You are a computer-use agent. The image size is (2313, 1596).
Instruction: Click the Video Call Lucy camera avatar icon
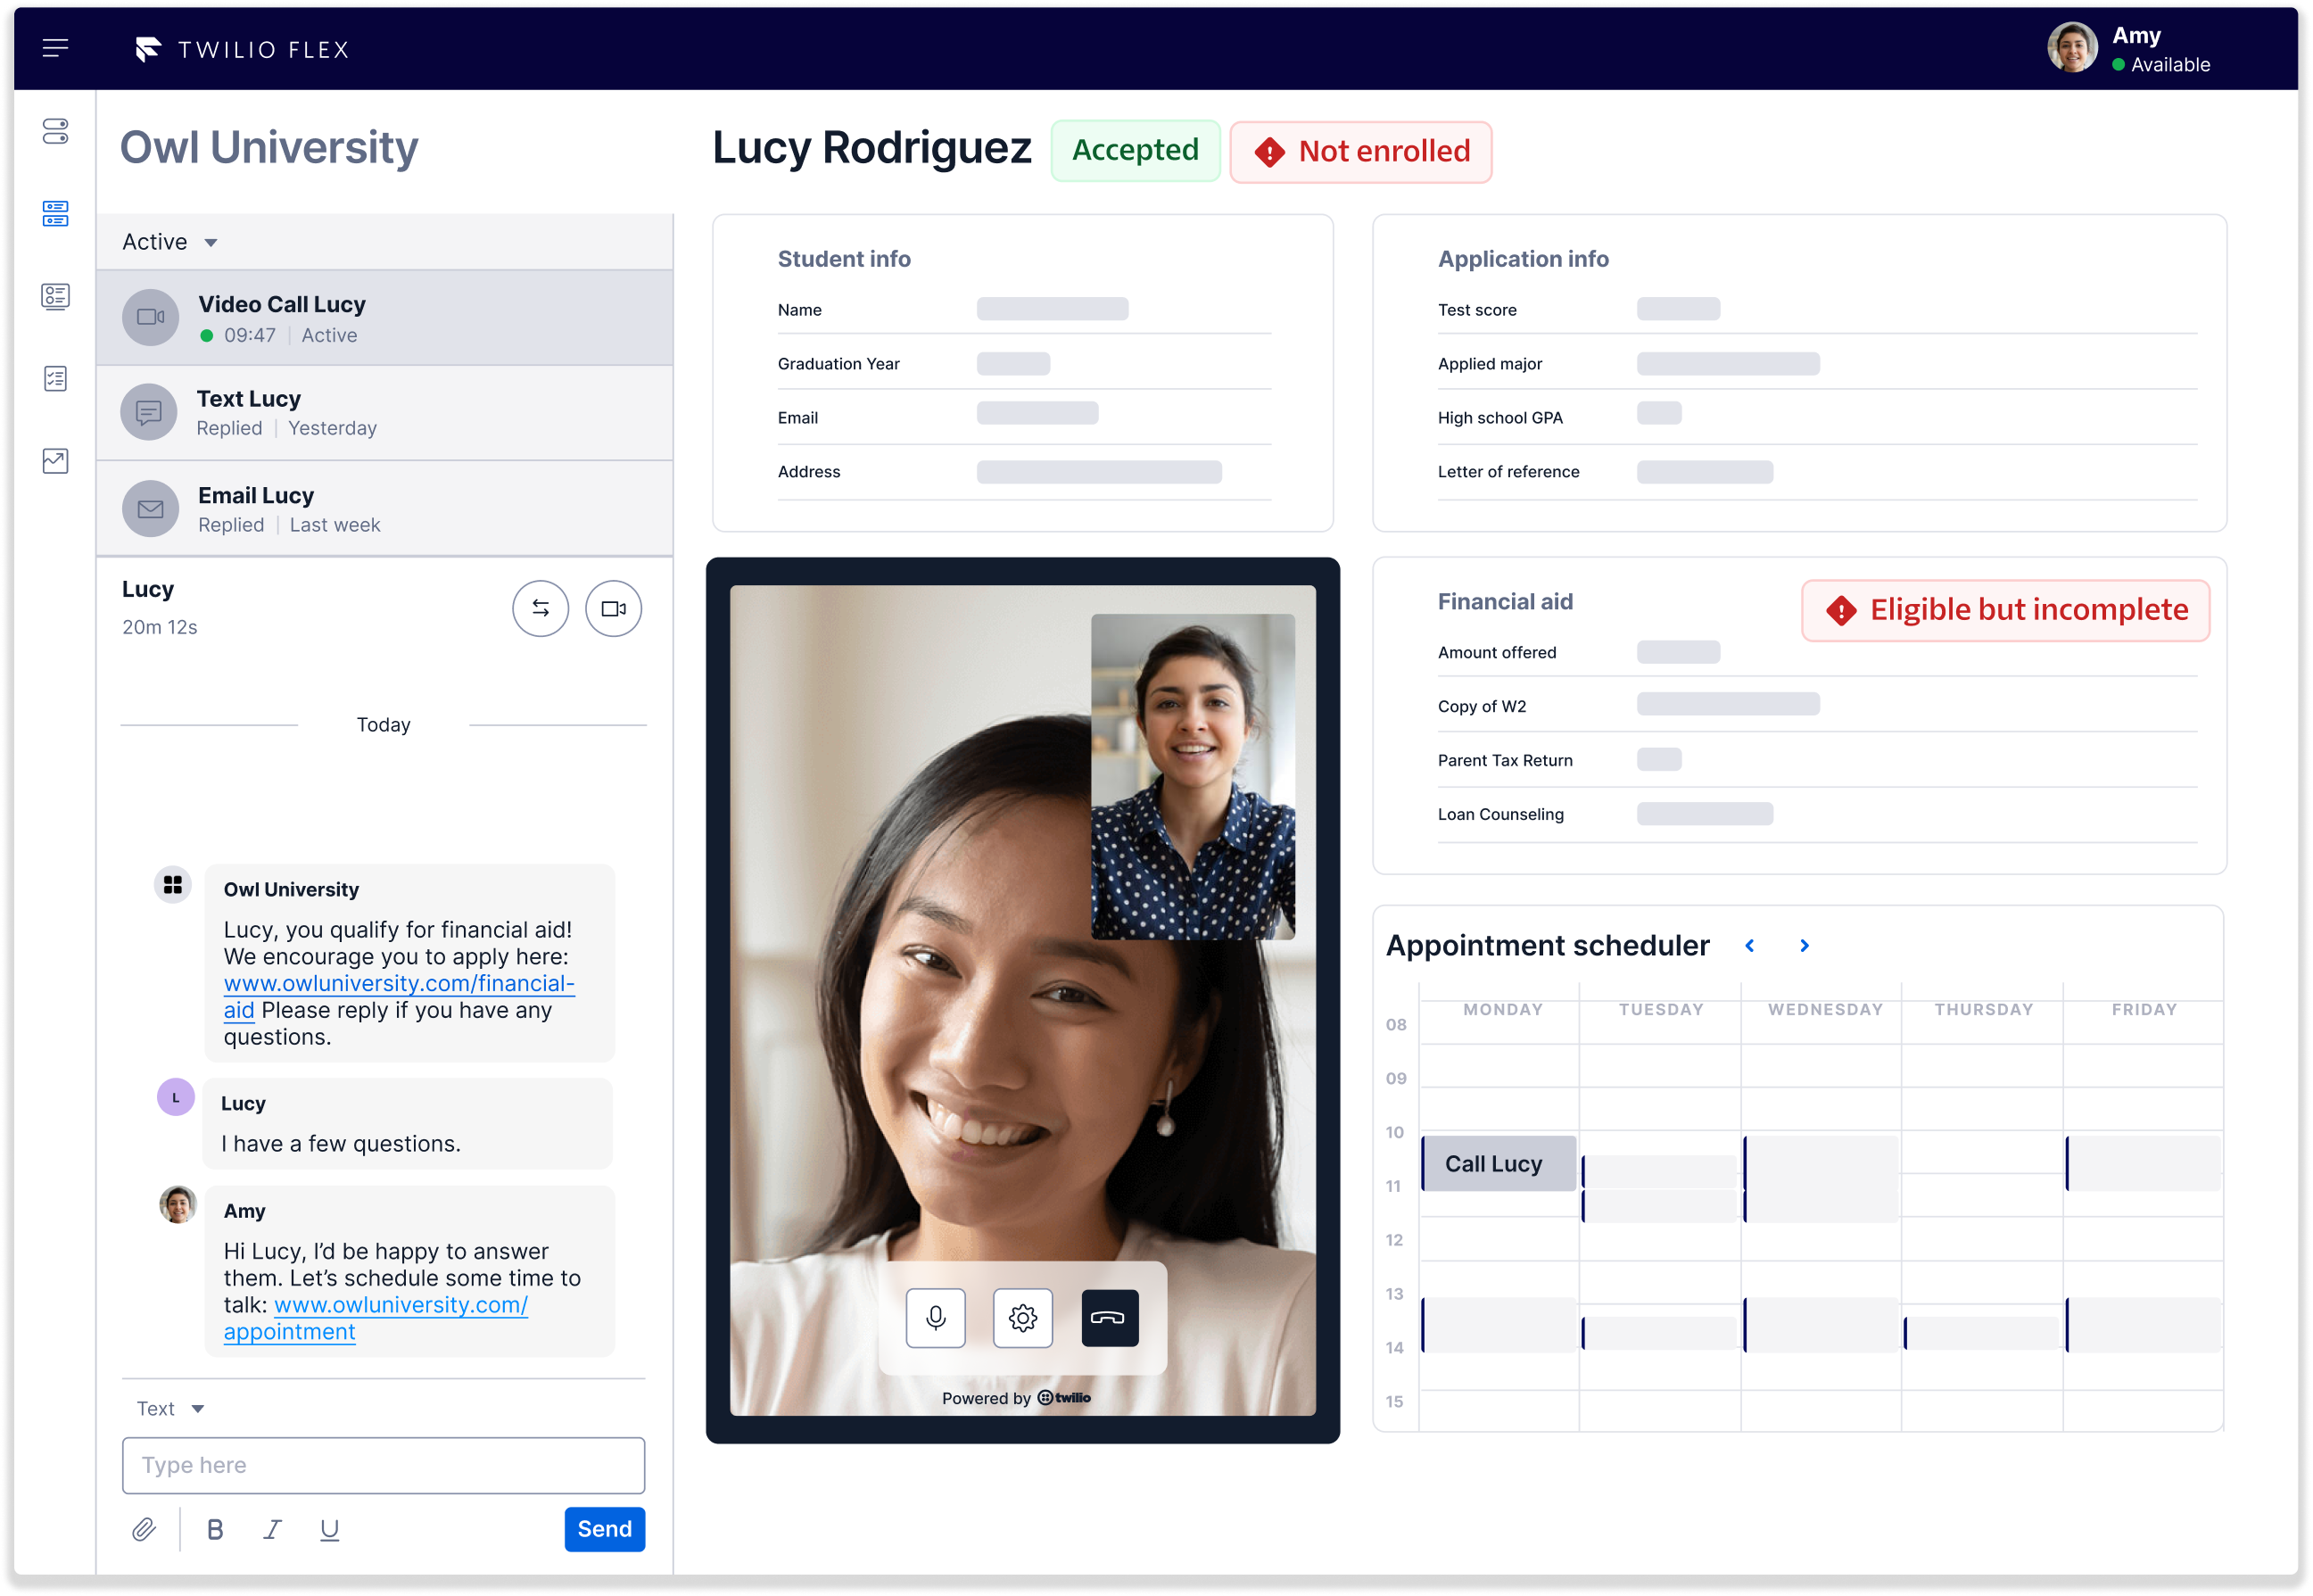pos(150,317)
